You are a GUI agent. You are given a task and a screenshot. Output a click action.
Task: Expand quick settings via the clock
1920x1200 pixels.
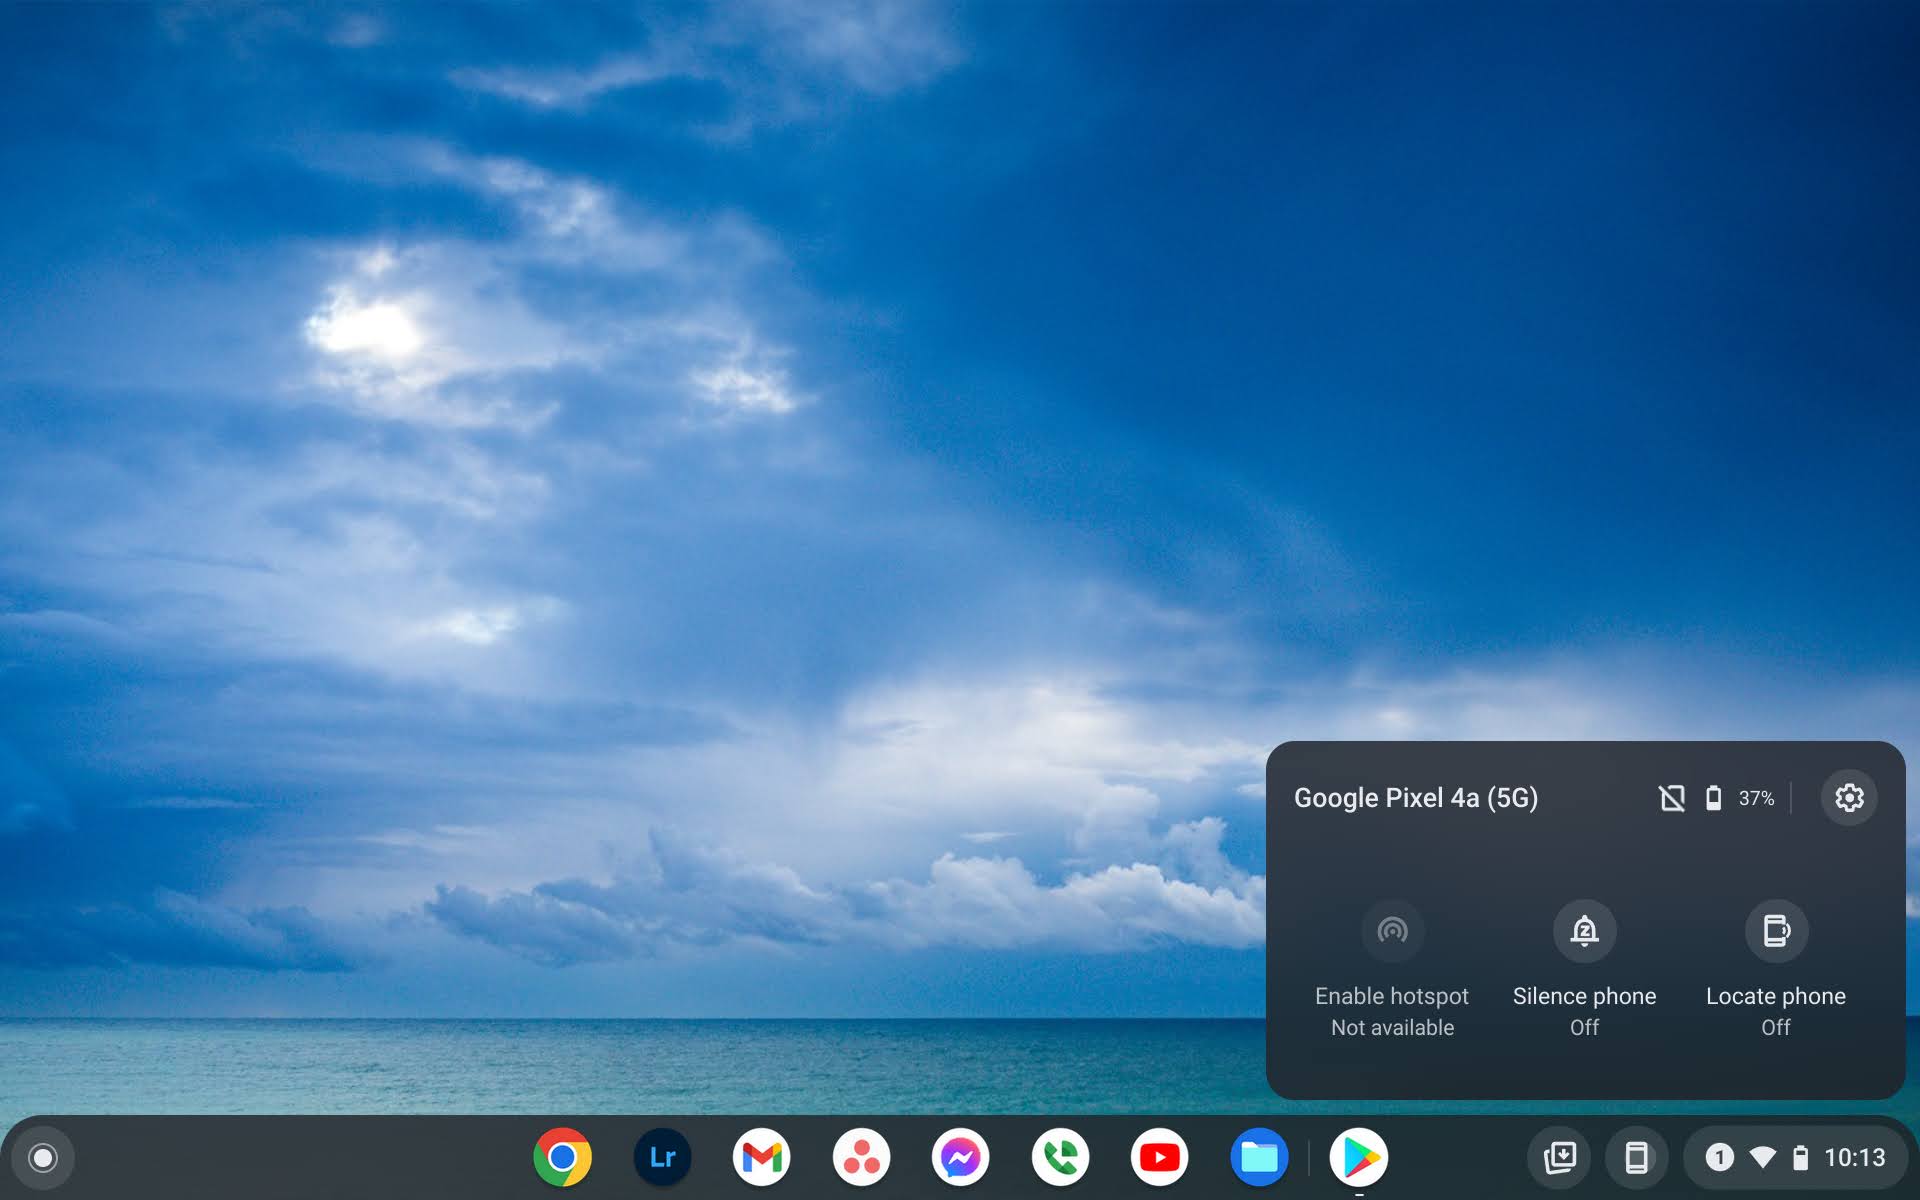coord(1854,1158)
